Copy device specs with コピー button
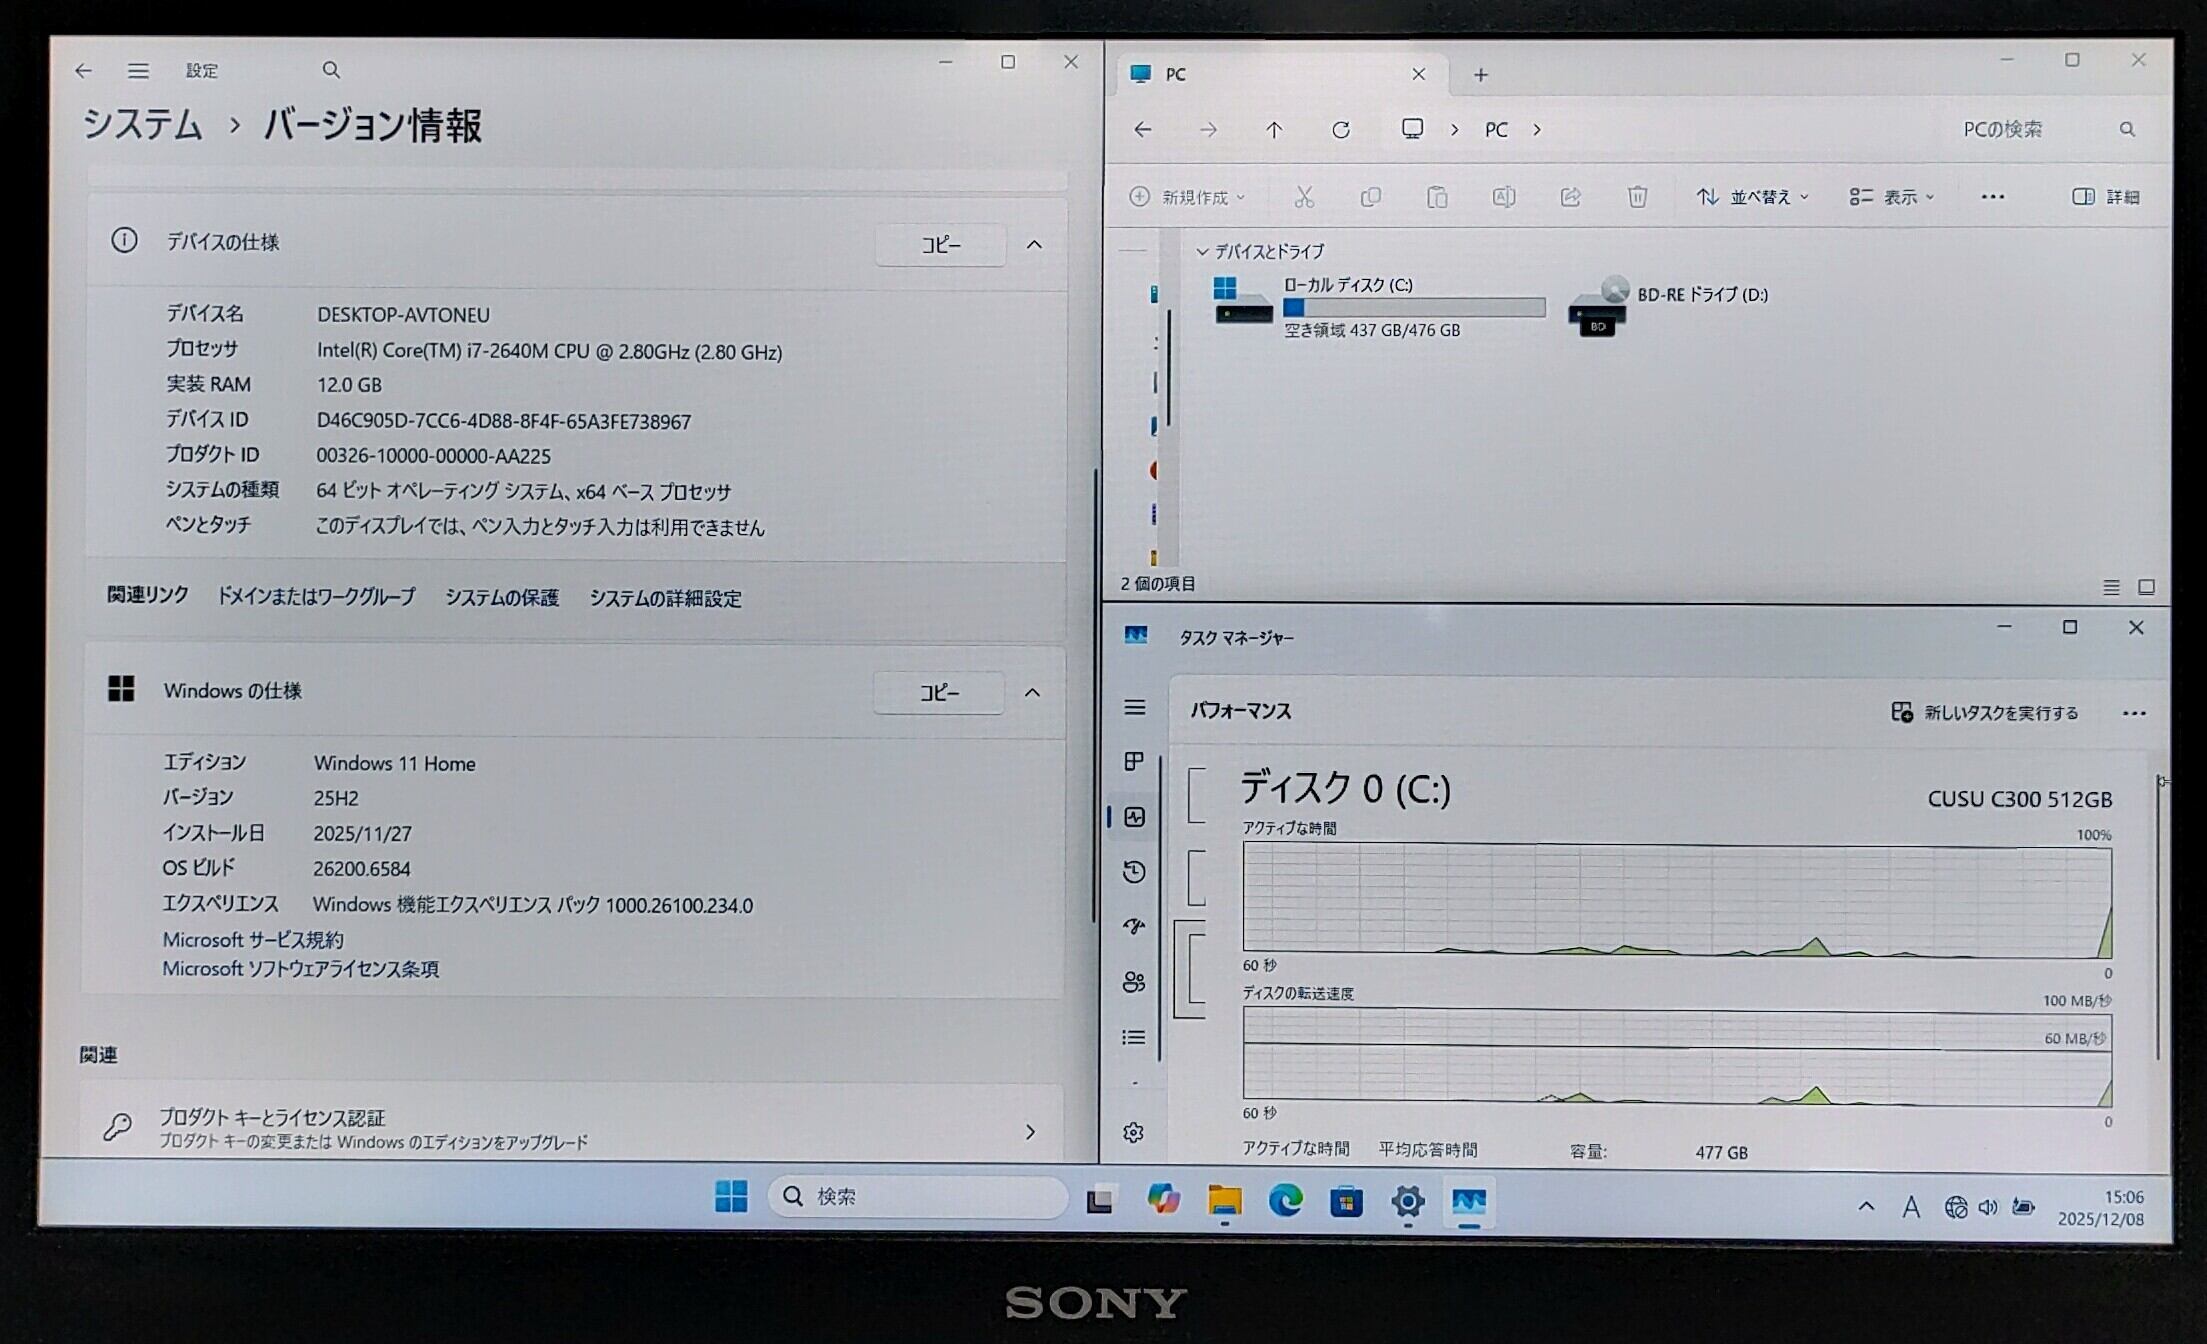This screenshot has height=1344, width=2207. click(940, 245)
